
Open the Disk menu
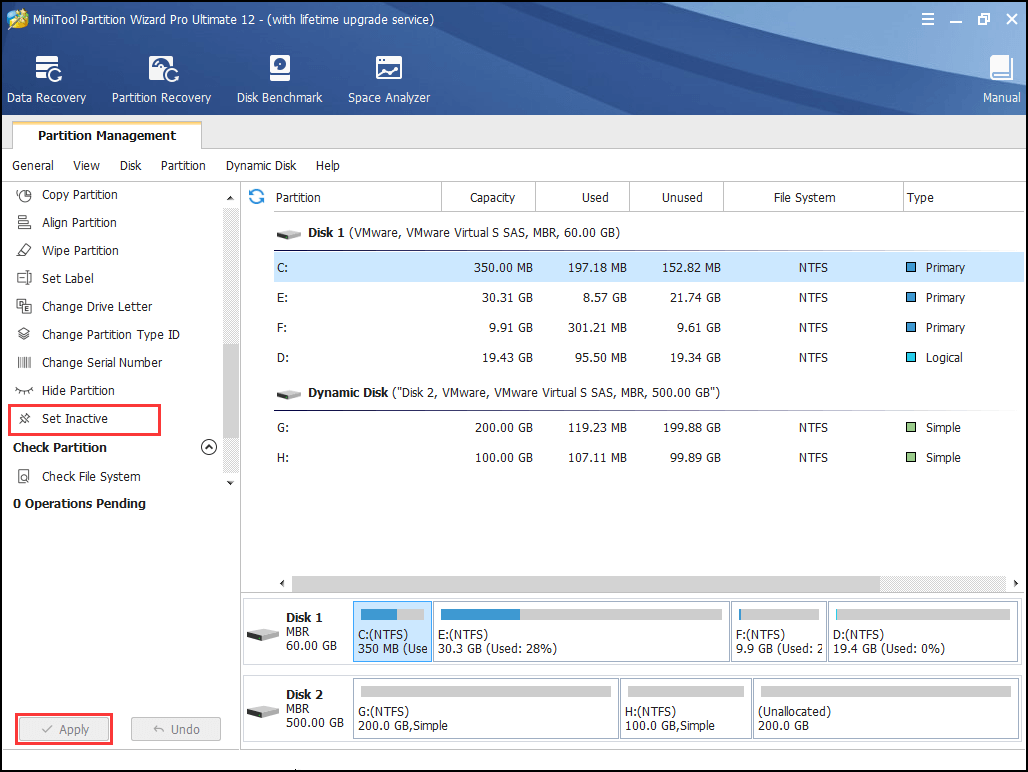(130, 166)
